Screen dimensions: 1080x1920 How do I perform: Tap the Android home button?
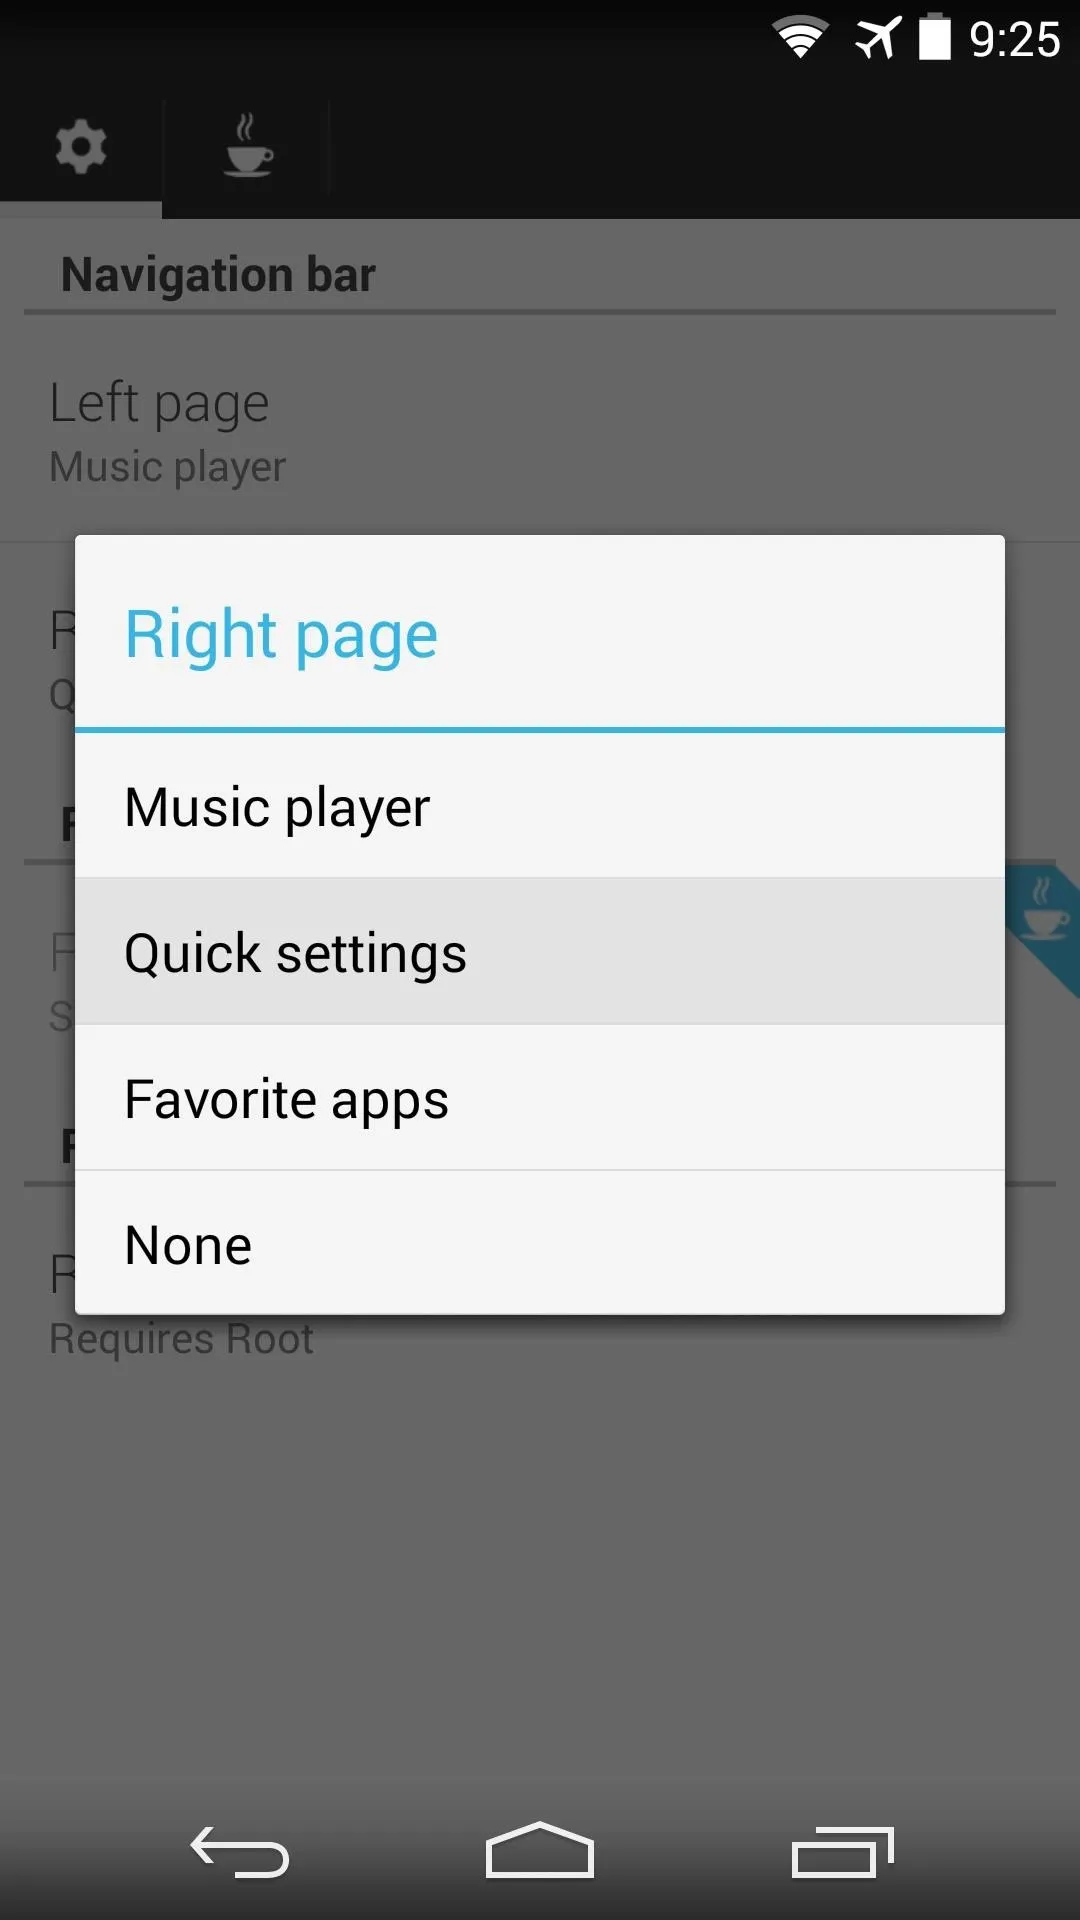pos(540,1850)
